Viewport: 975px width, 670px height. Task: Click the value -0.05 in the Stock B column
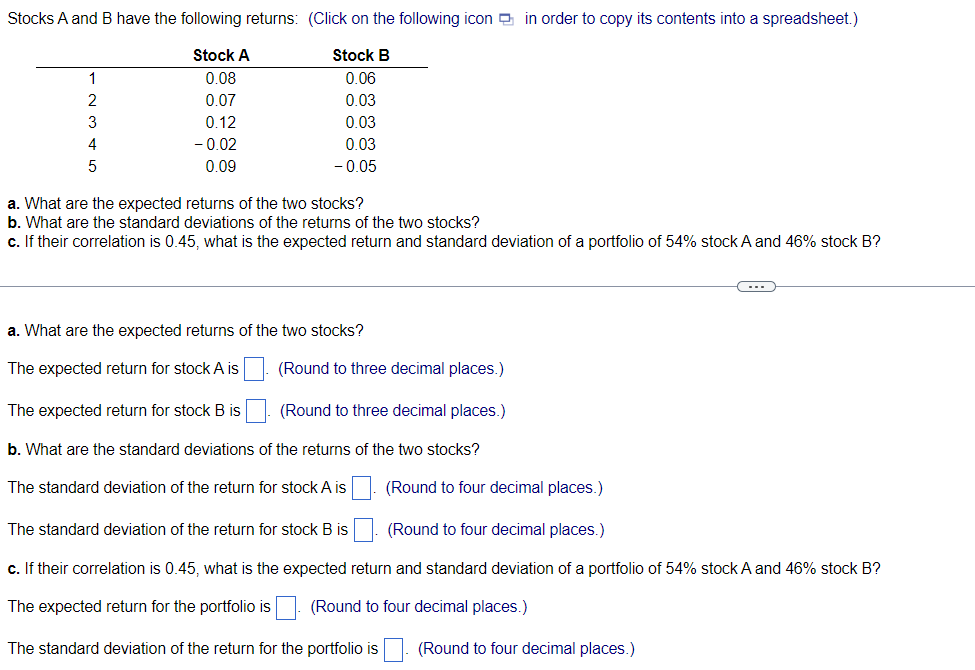361,166
